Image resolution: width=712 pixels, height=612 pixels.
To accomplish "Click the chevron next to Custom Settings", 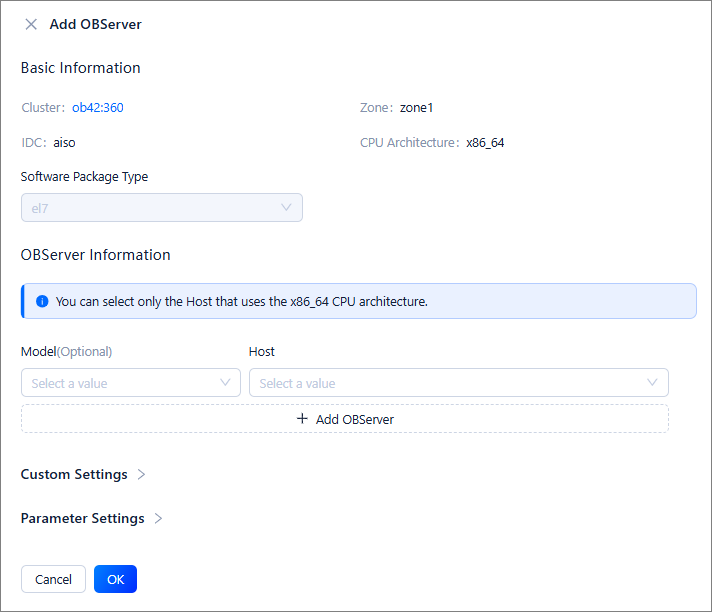I will pos(141,474).
